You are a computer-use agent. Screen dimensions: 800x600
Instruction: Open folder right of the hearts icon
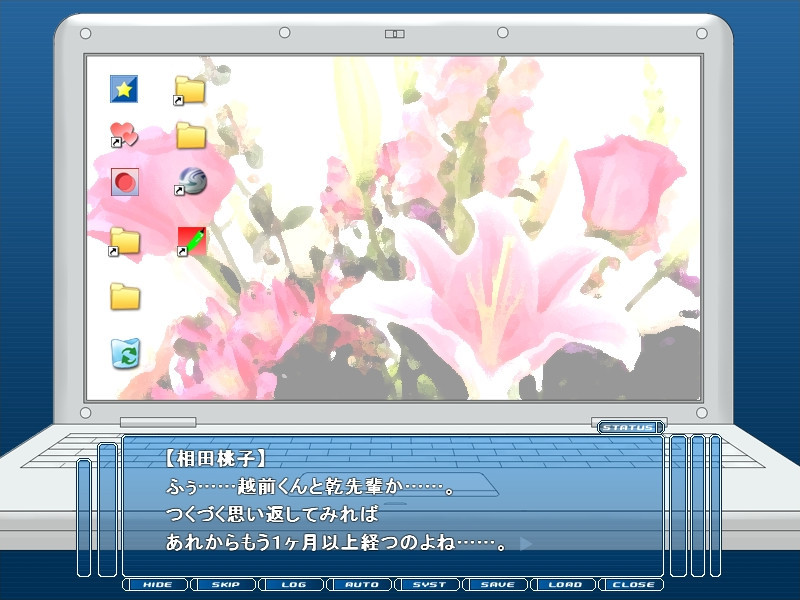coord(190,135)
